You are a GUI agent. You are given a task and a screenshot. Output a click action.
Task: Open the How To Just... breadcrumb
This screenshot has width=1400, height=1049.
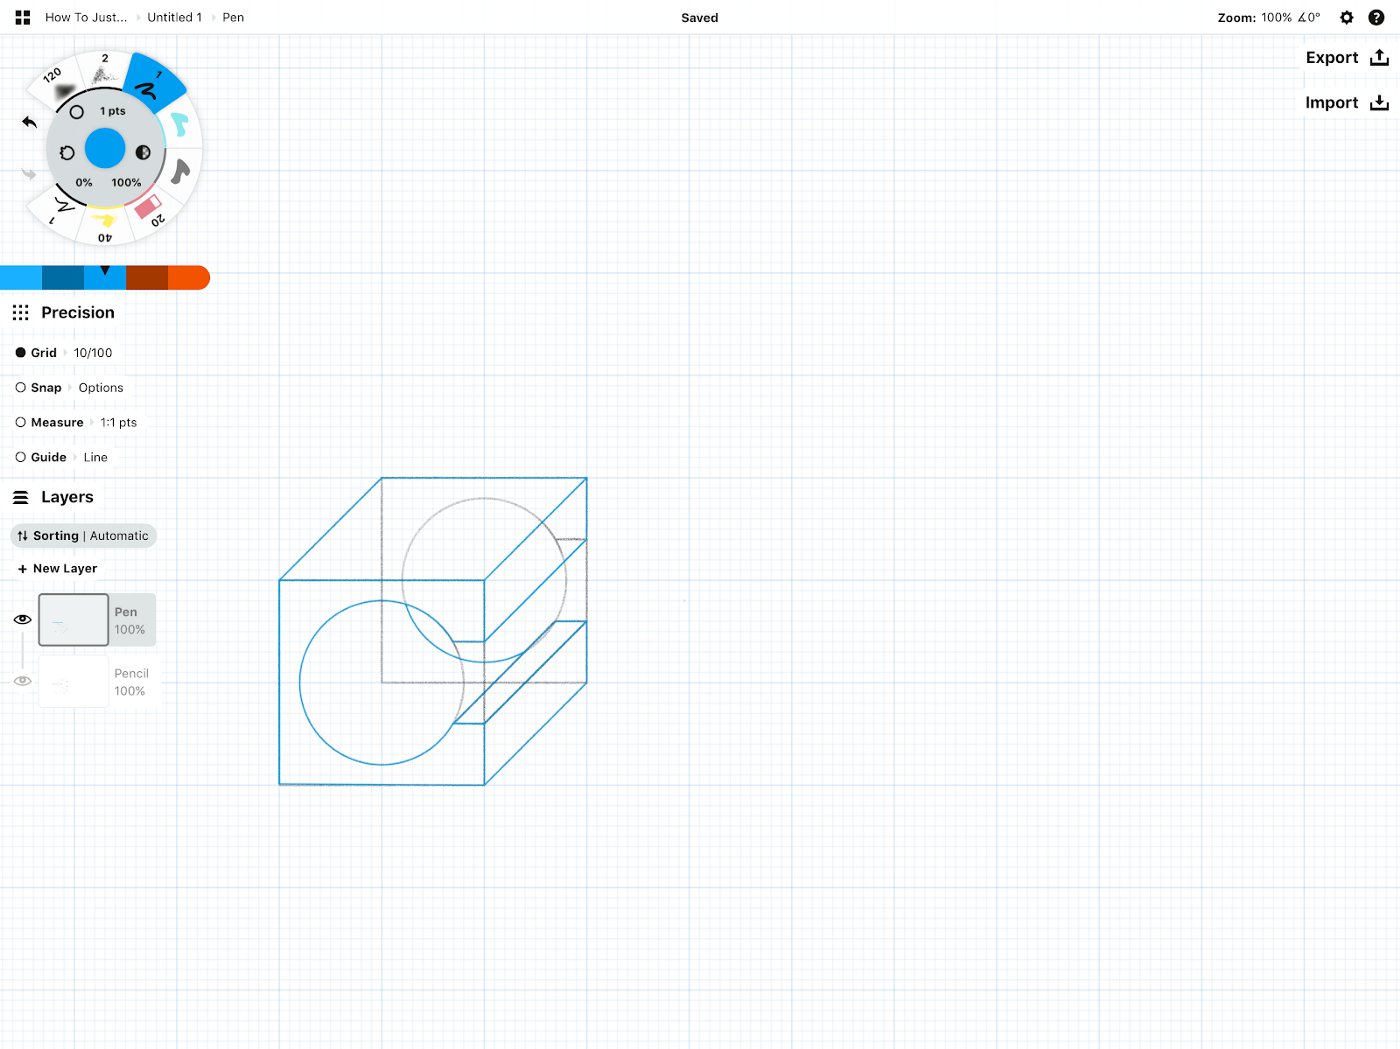(x=86, y=17)
